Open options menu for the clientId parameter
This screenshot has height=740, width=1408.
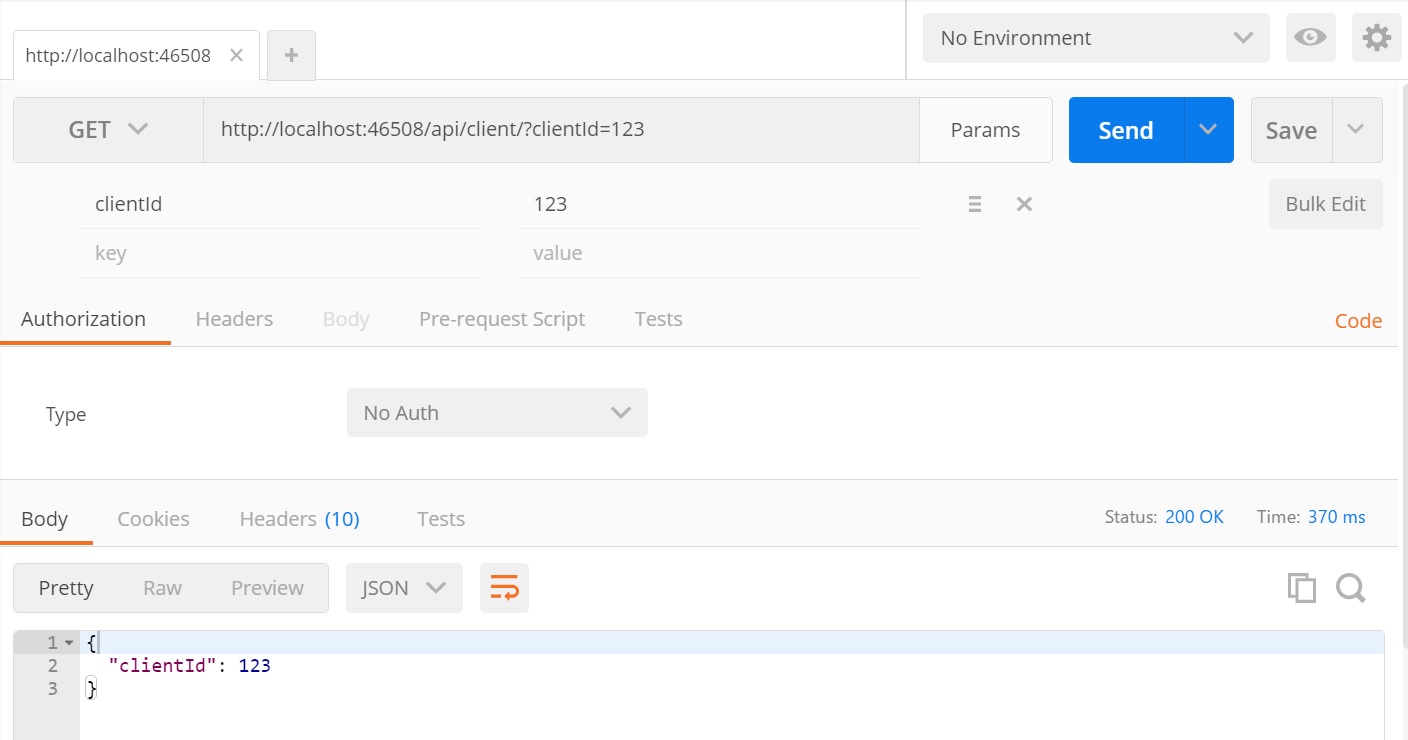point(974,204)
